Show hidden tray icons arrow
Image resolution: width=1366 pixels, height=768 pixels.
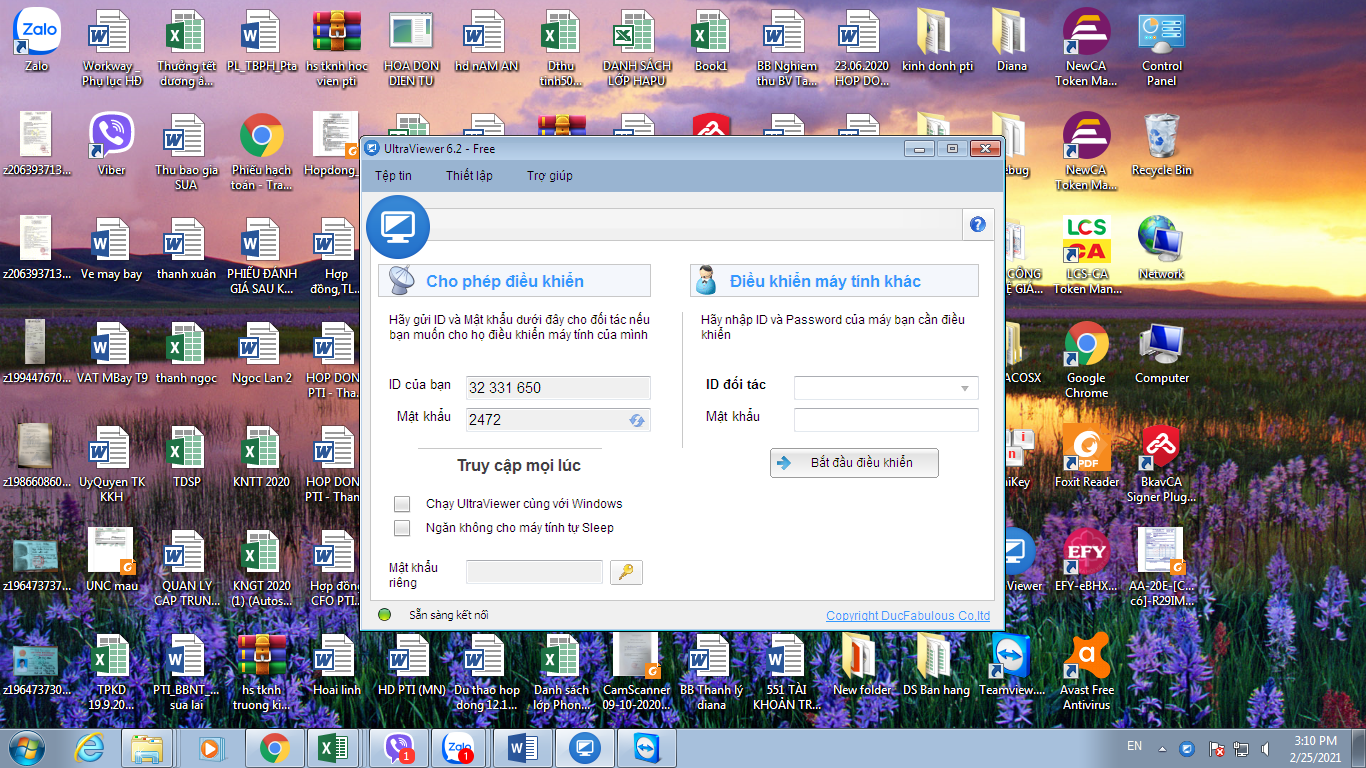(x=1161, y=748)
